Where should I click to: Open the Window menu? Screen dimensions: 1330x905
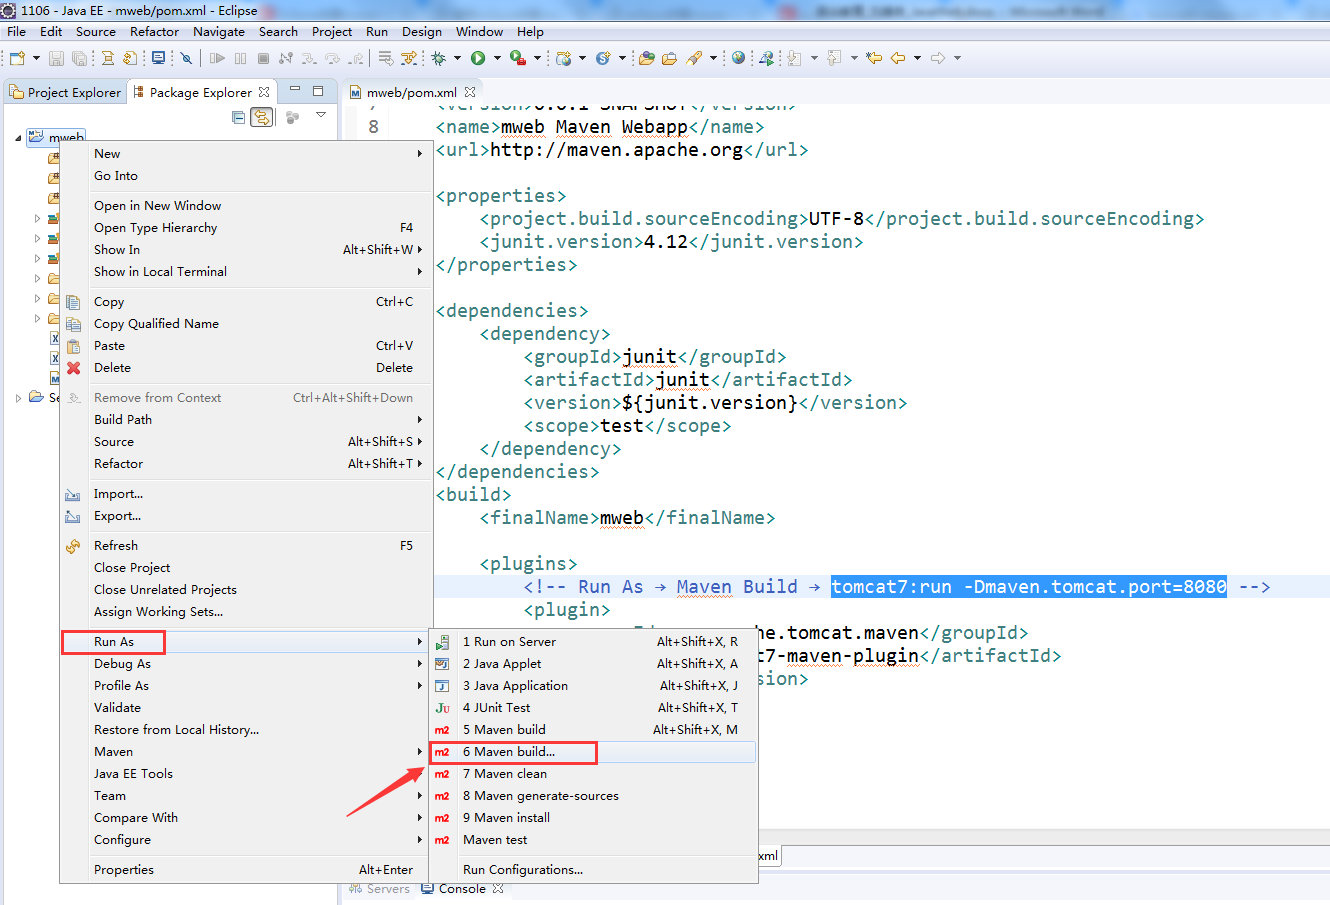point(480,31)
